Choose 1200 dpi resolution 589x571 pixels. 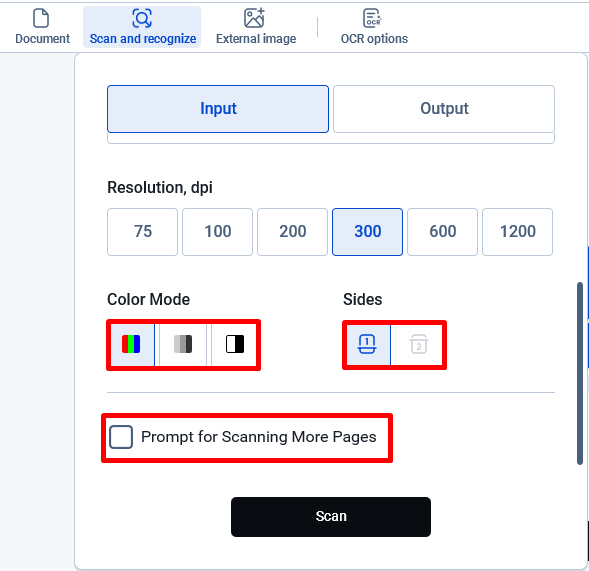coord(517,232)
